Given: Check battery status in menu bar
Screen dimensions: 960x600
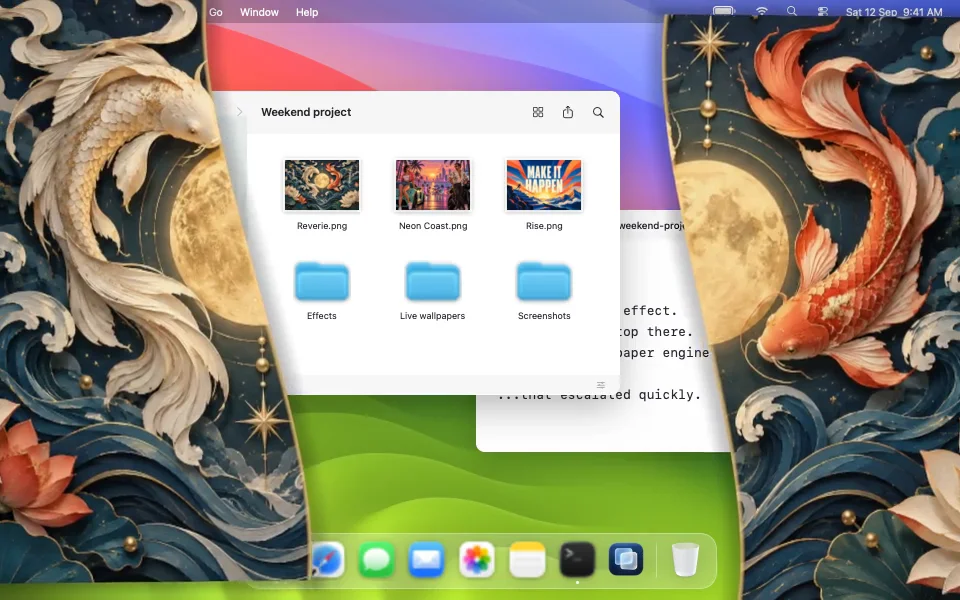Looking at the screenshot, I should [724, 11].
